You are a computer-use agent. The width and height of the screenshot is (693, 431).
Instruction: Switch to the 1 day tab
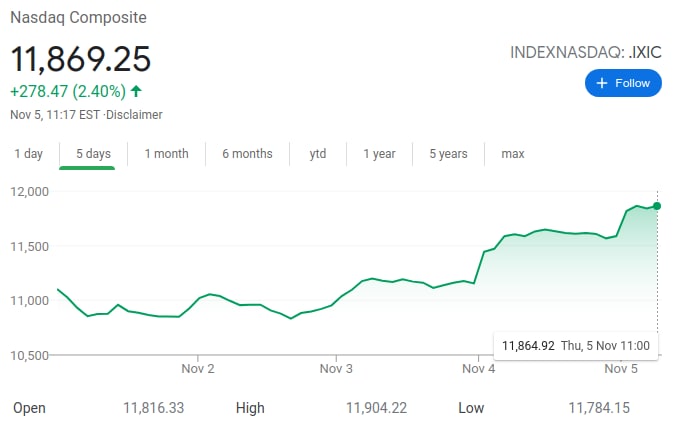pyautogui.click(x=28, y=154)
